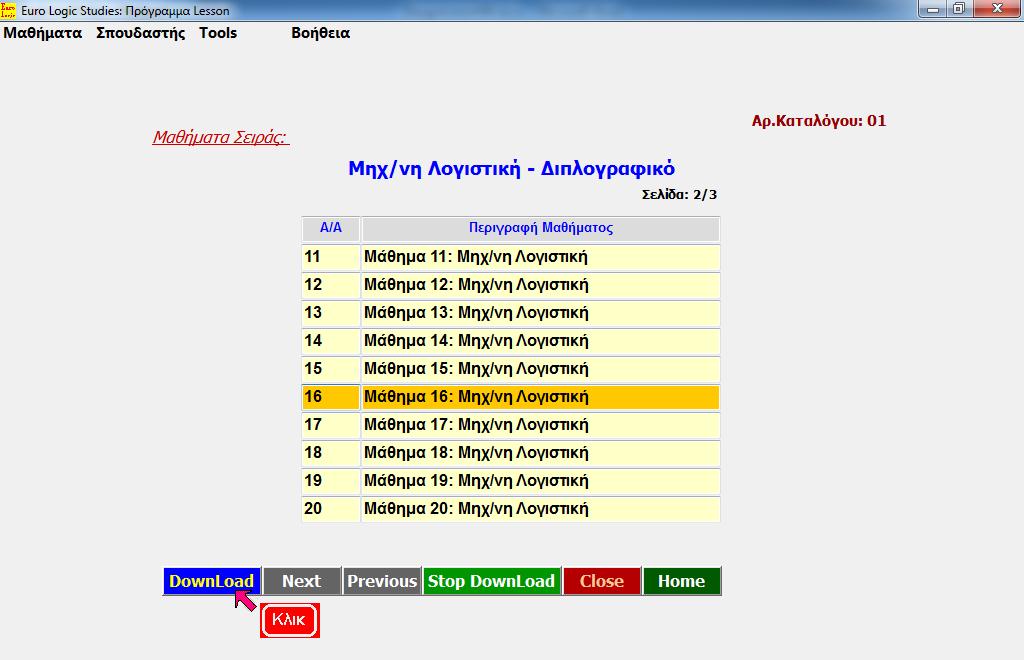Image resolution: width=1024 pixels, height=660 pixels.
Task: Click the blue DownLoad button
Action: click(x=211, y=581)
